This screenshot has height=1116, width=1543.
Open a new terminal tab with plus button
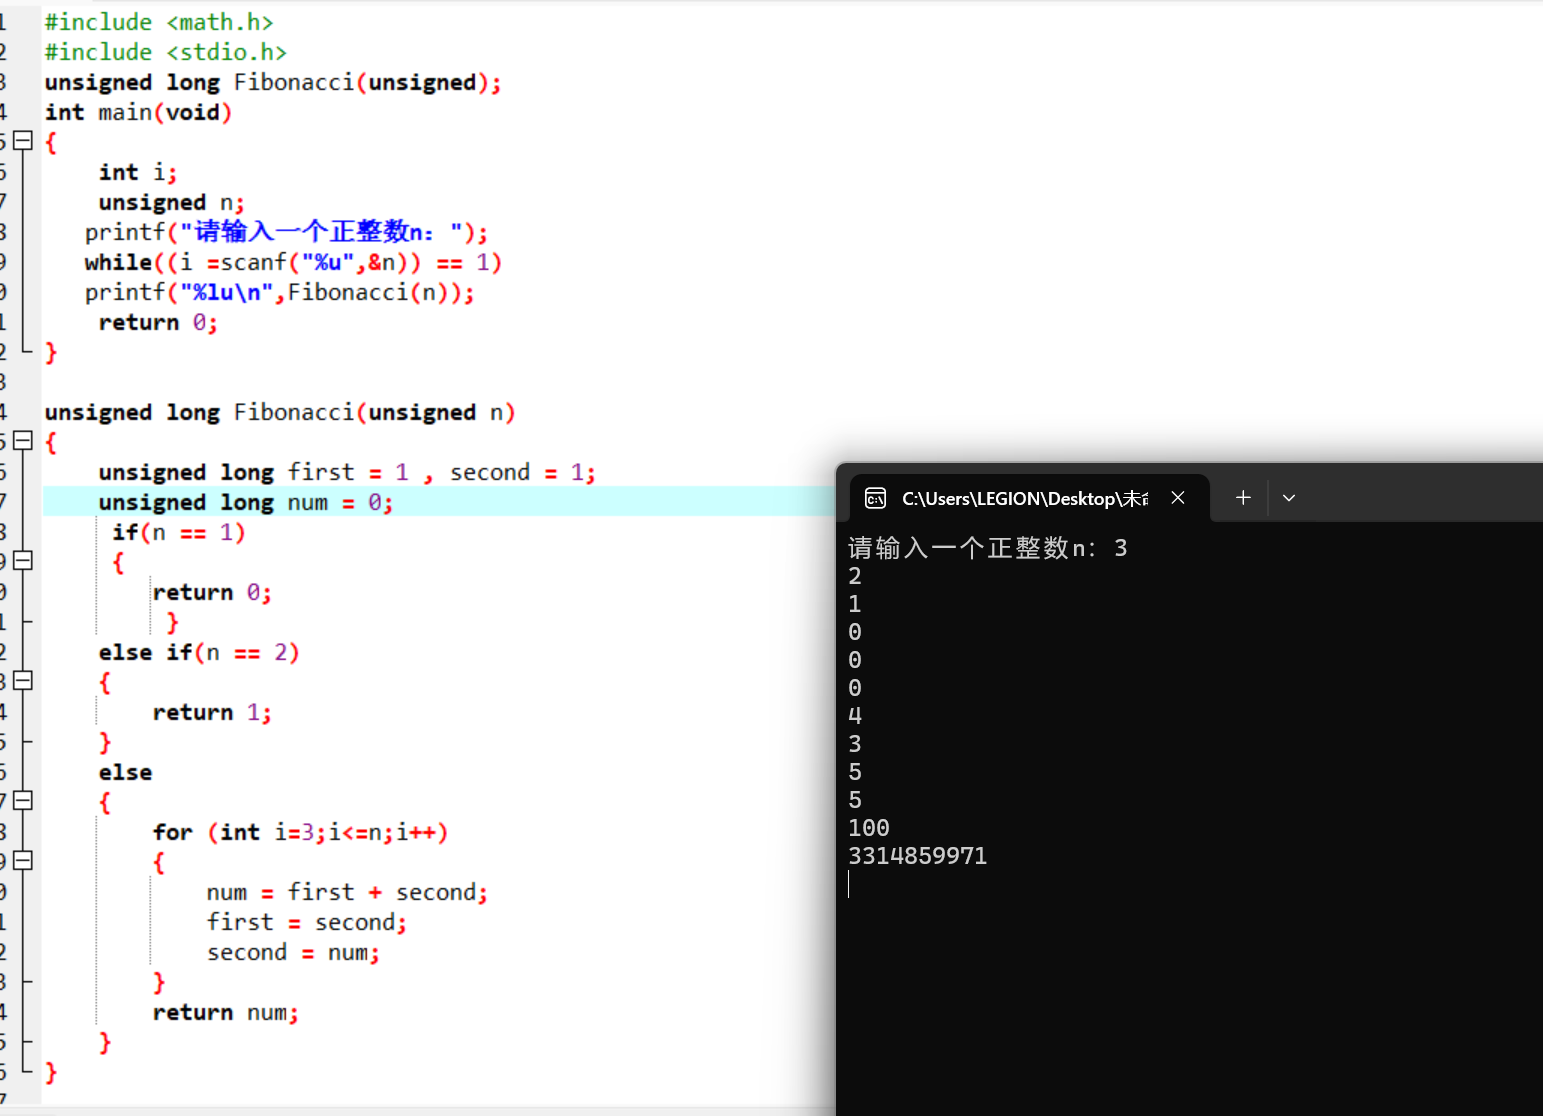coord(1243,498)
